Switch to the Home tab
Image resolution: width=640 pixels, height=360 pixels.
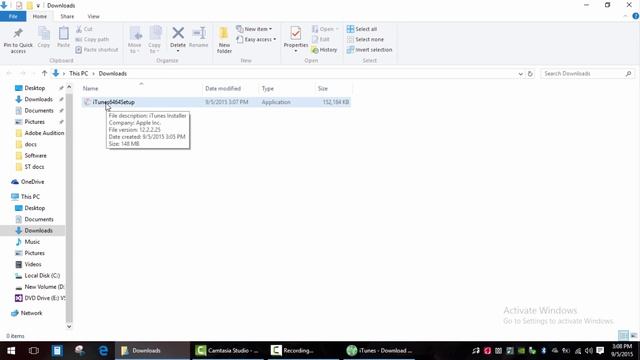(x=40, y=16)
